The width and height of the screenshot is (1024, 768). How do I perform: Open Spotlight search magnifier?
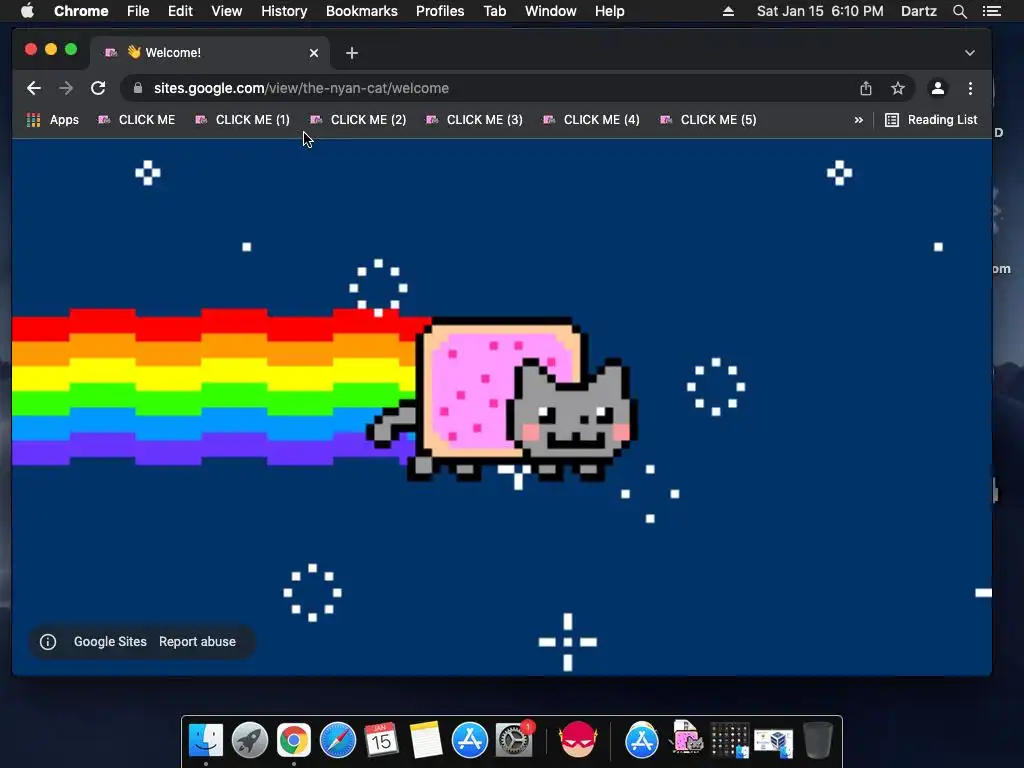click(x=960, y=11)
